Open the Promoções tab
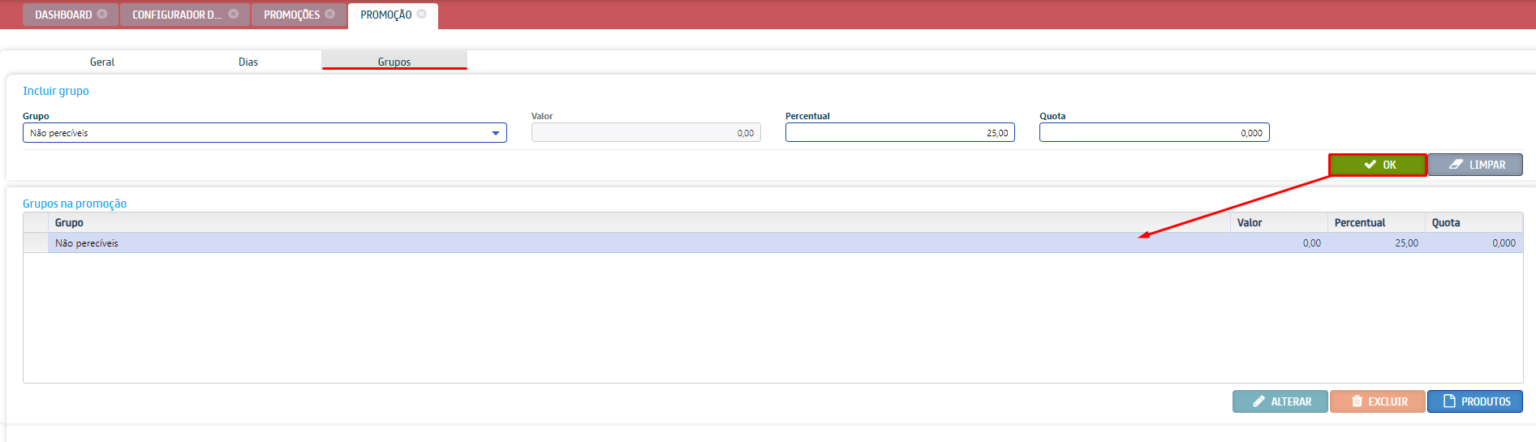Image resolution: width=1536 pixels, height=442 pixels. (x=292, y=15)
